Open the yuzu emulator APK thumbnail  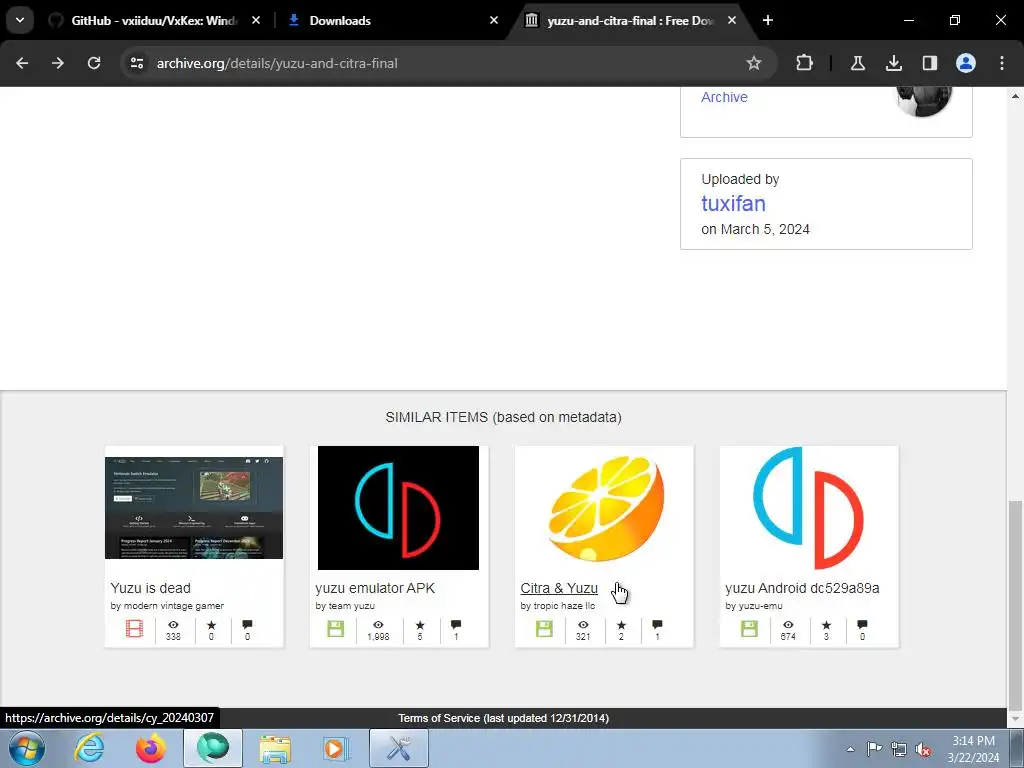[398, 508]
